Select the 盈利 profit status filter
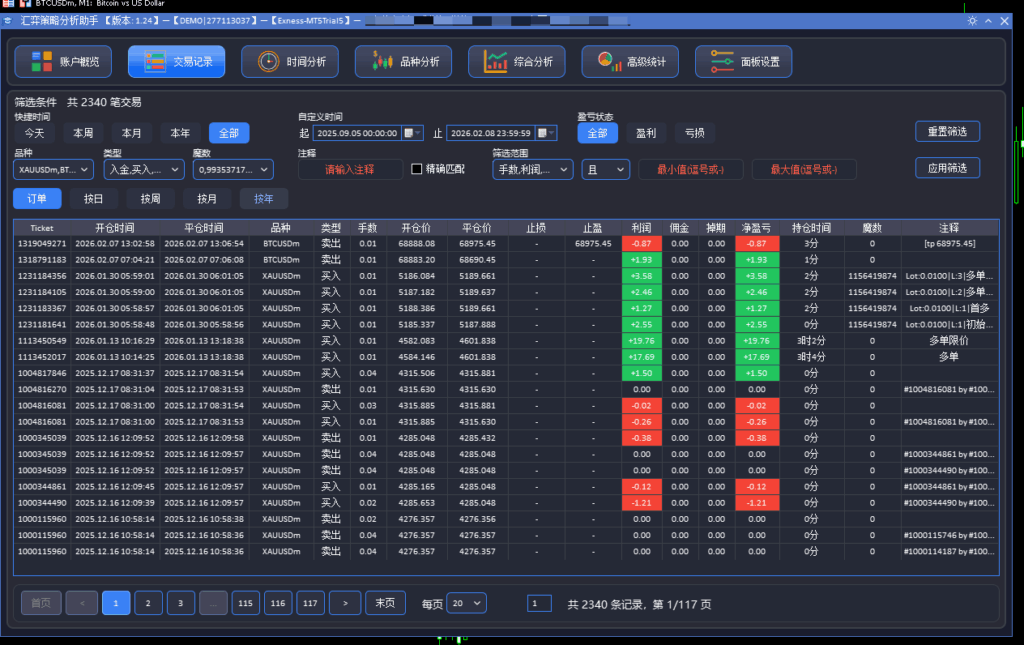 [646, 133]
